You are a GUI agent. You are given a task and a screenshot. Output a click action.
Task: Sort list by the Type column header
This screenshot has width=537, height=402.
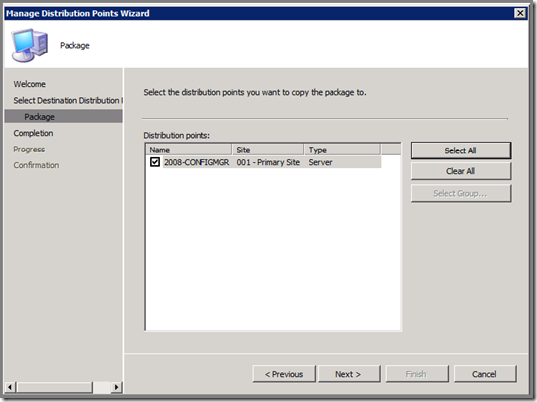tap(342, 150)
